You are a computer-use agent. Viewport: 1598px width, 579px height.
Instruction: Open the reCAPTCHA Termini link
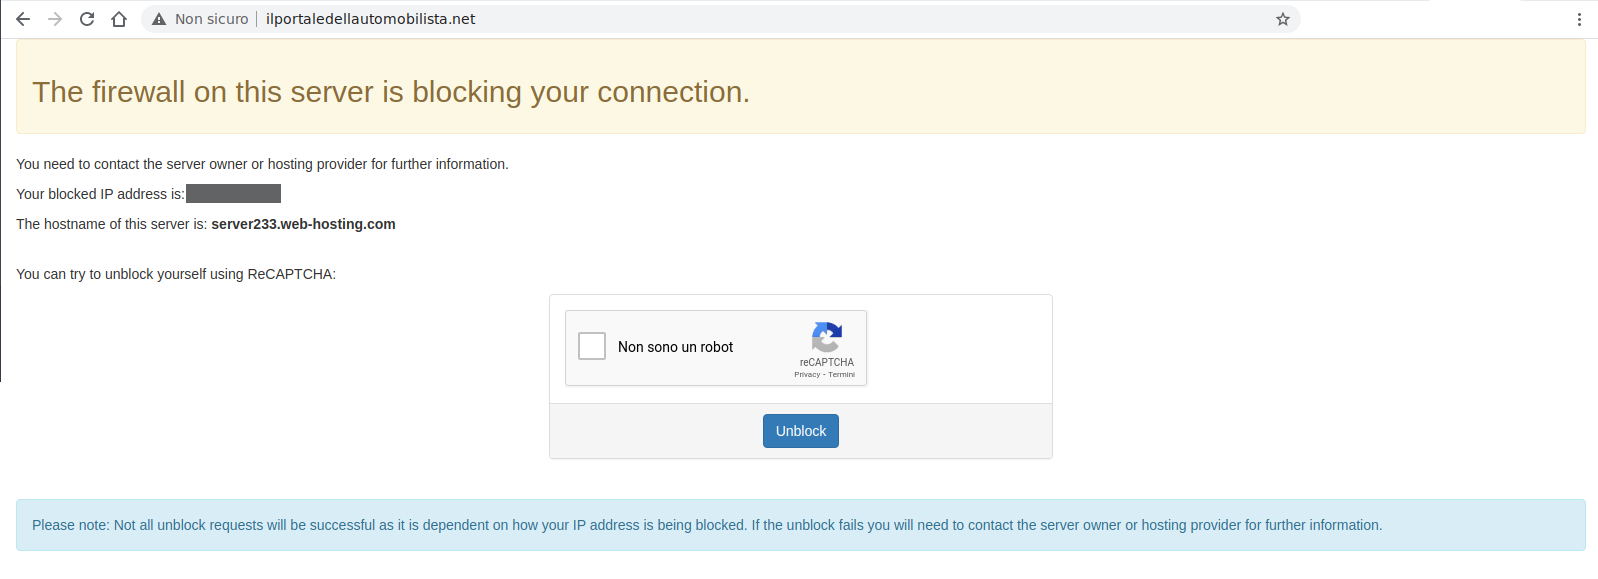pos(842,375)
